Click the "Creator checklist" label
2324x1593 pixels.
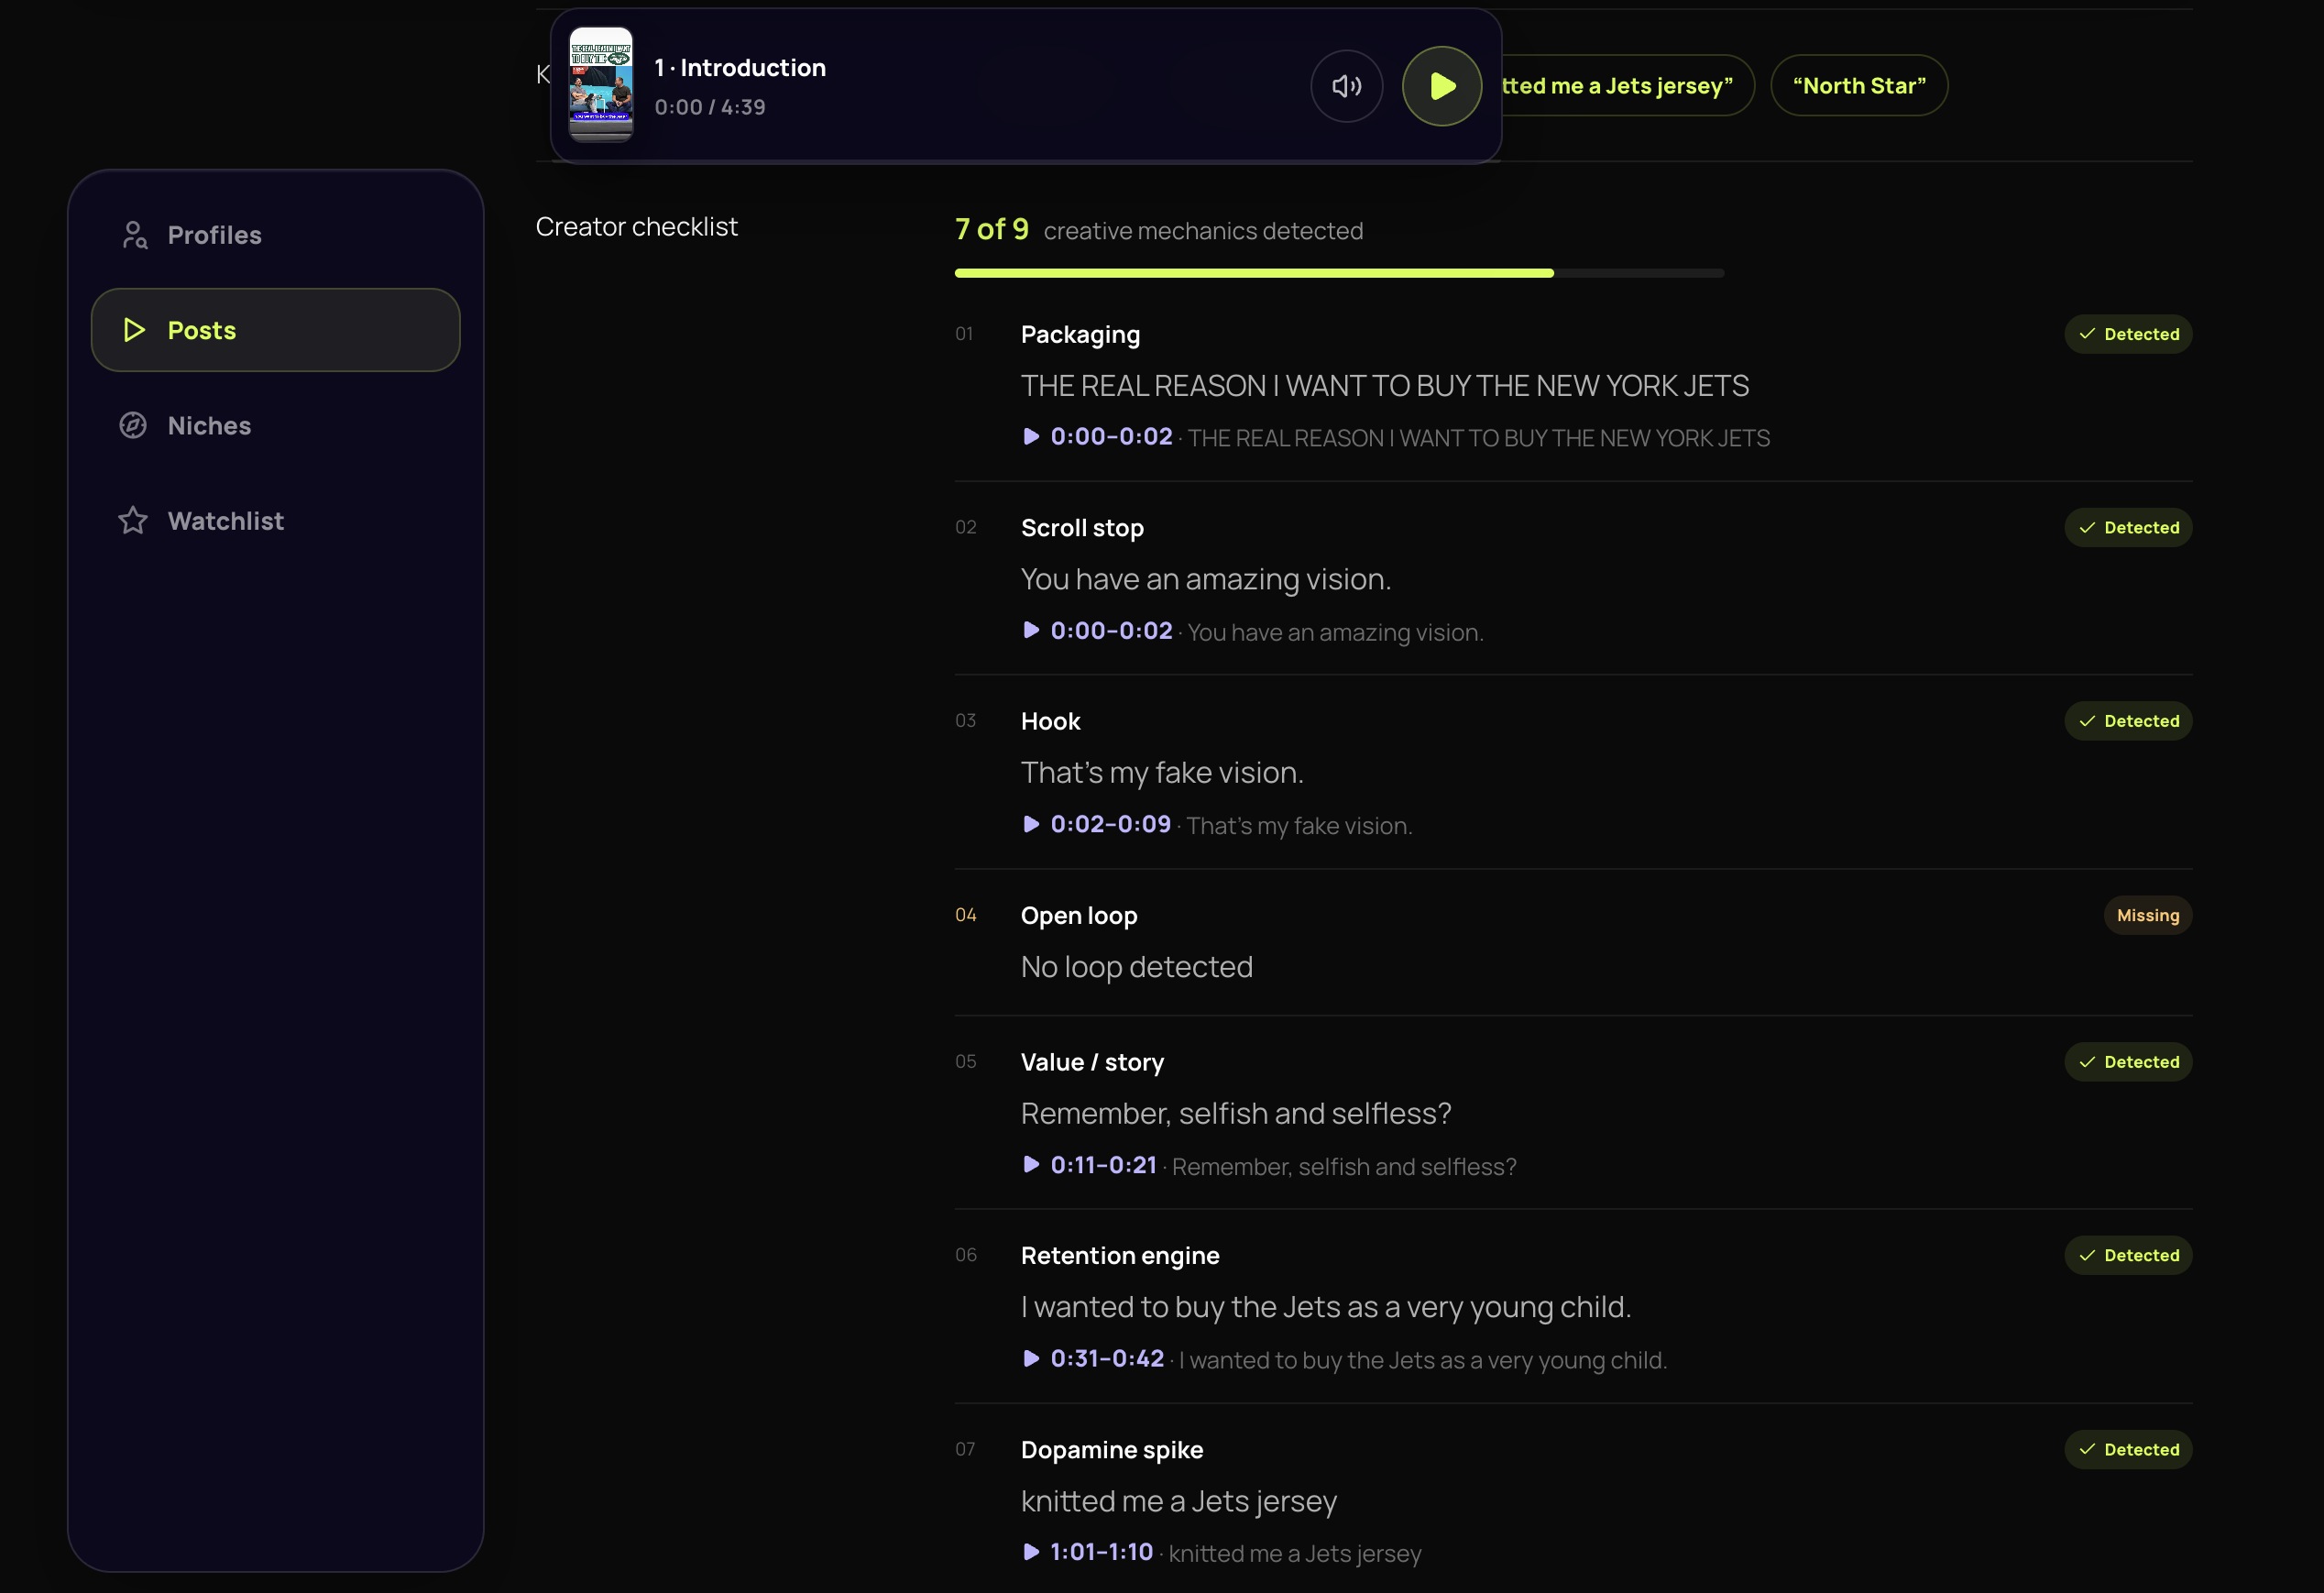click(636, 227)
